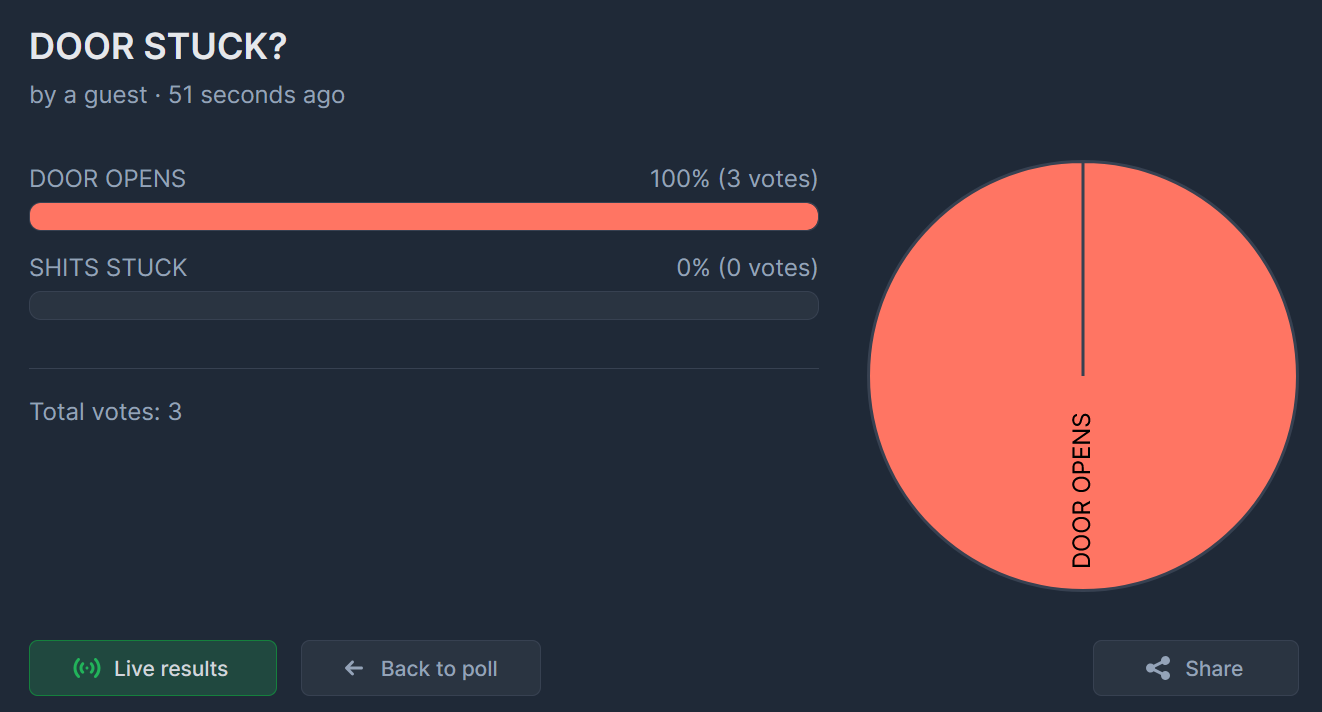Click the DOOR OPENS progress bar
The image size is (1322, 712).
[424, 217]
